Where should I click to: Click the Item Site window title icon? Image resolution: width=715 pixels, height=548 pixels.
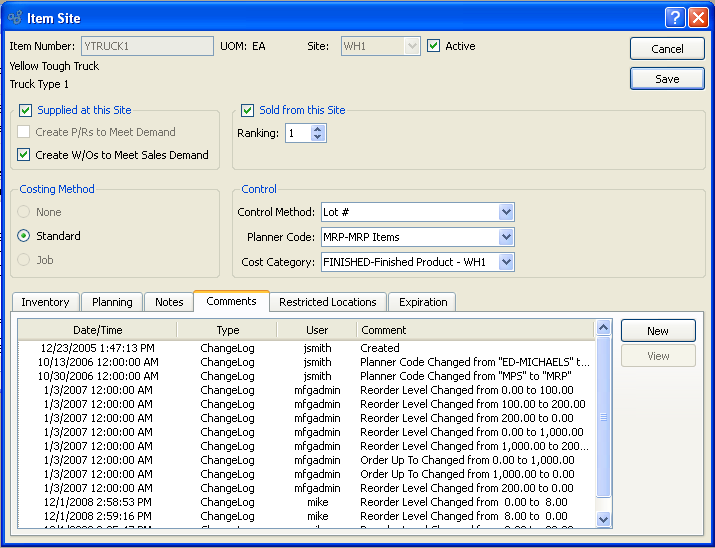13,17
